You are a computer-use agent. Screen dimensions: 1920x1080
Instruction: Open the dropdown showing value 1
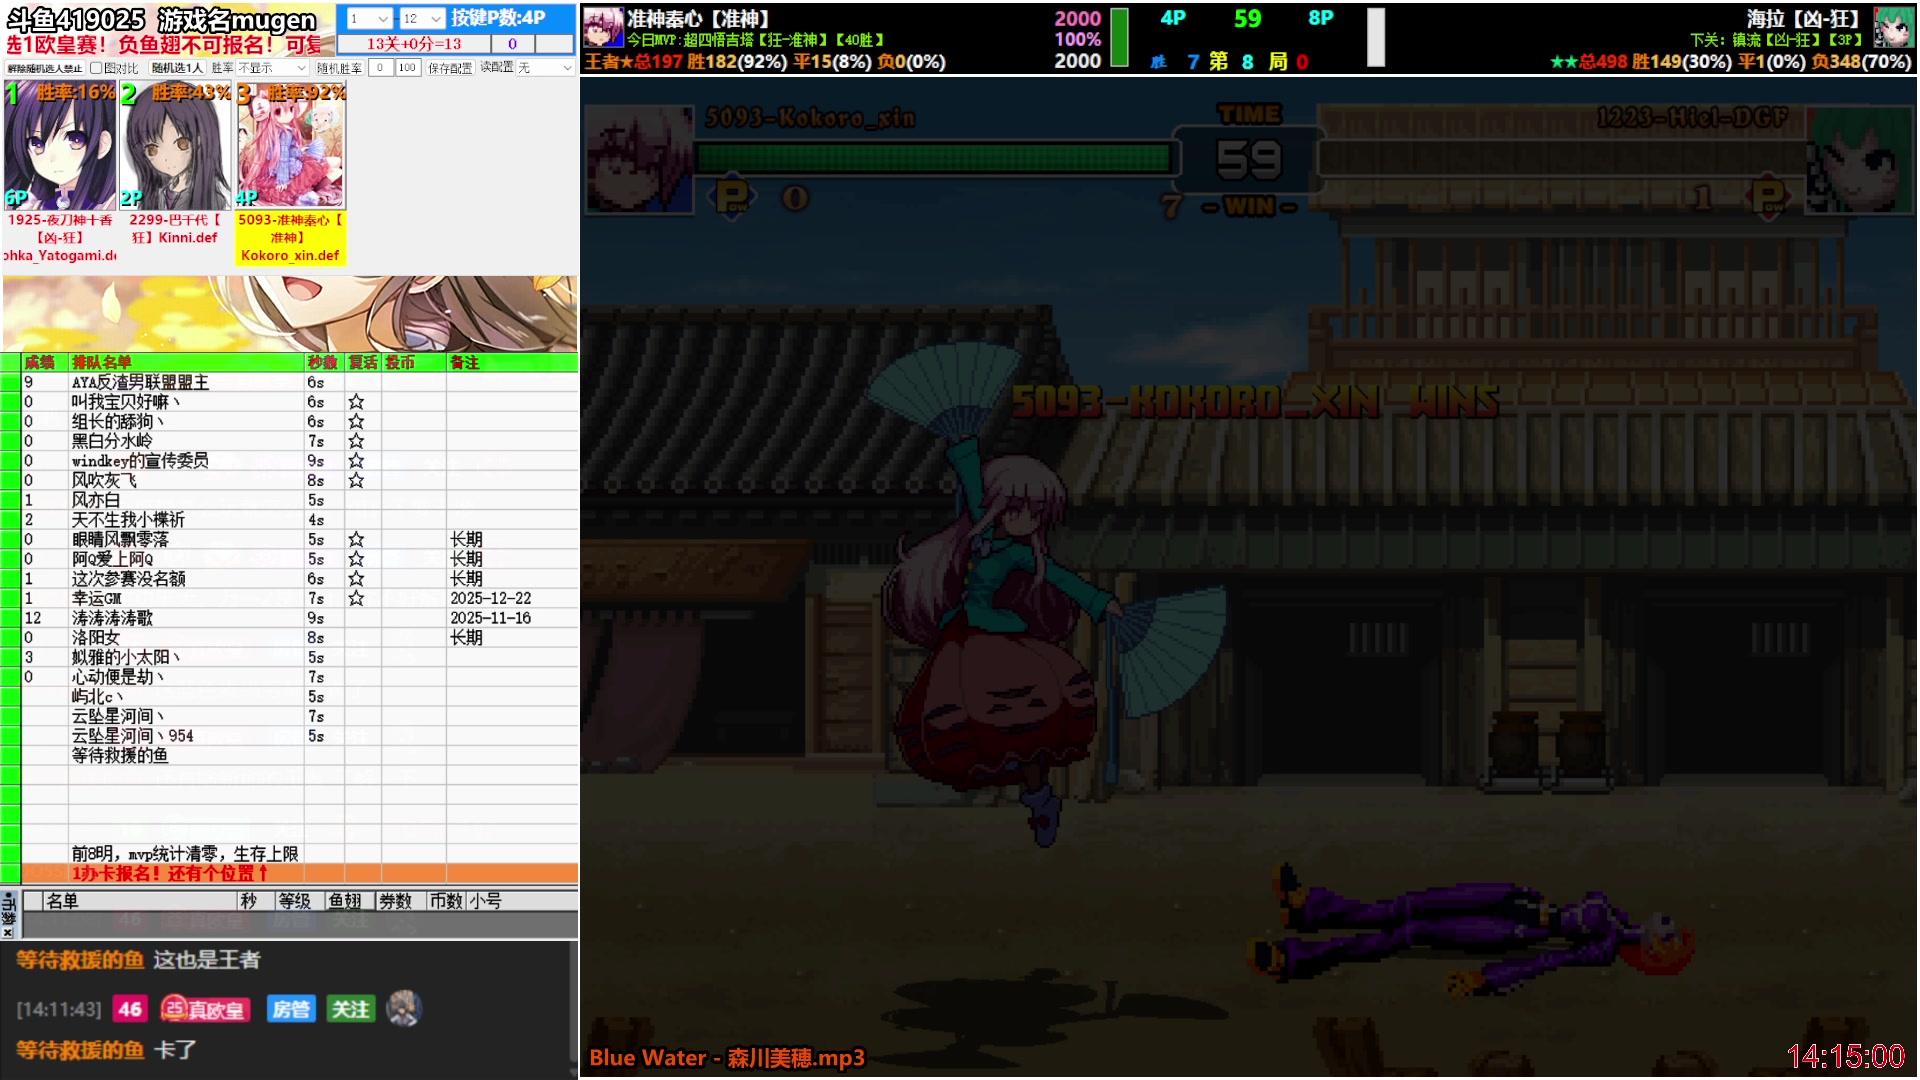pyautogui.click(x=369, y=19)
